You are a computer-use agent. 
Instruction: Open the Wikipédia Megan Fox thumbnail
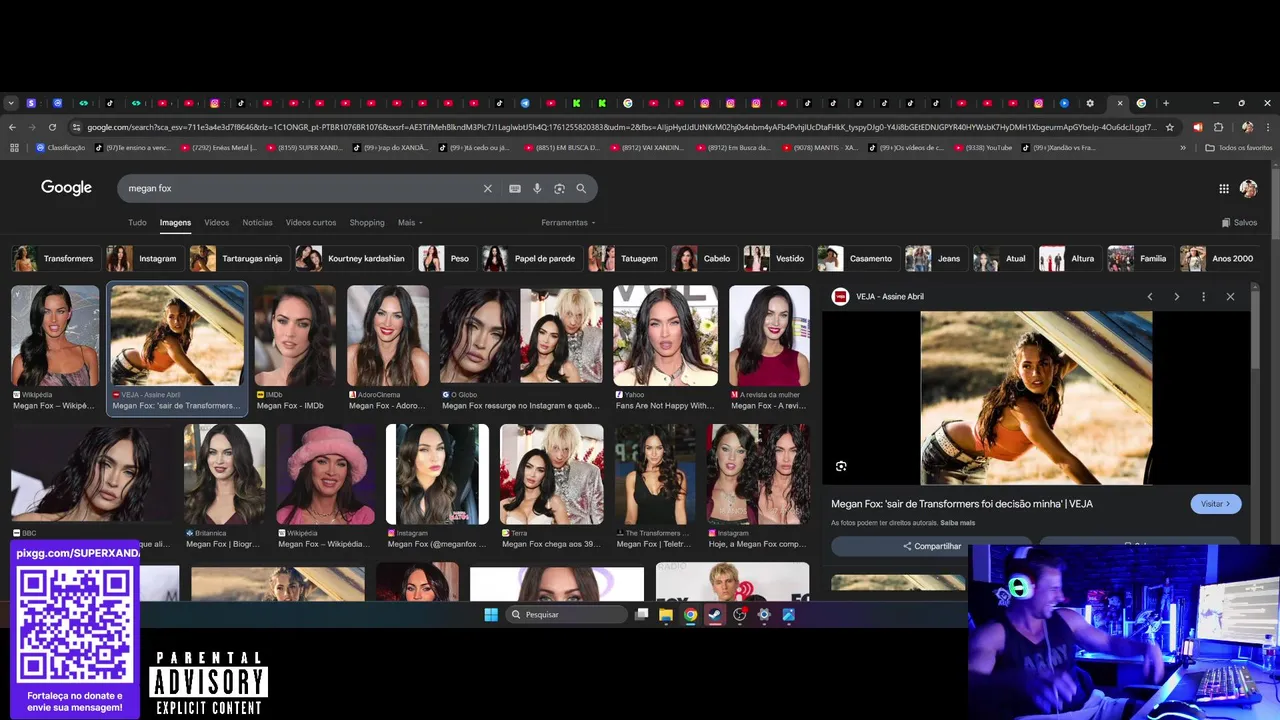55,336
